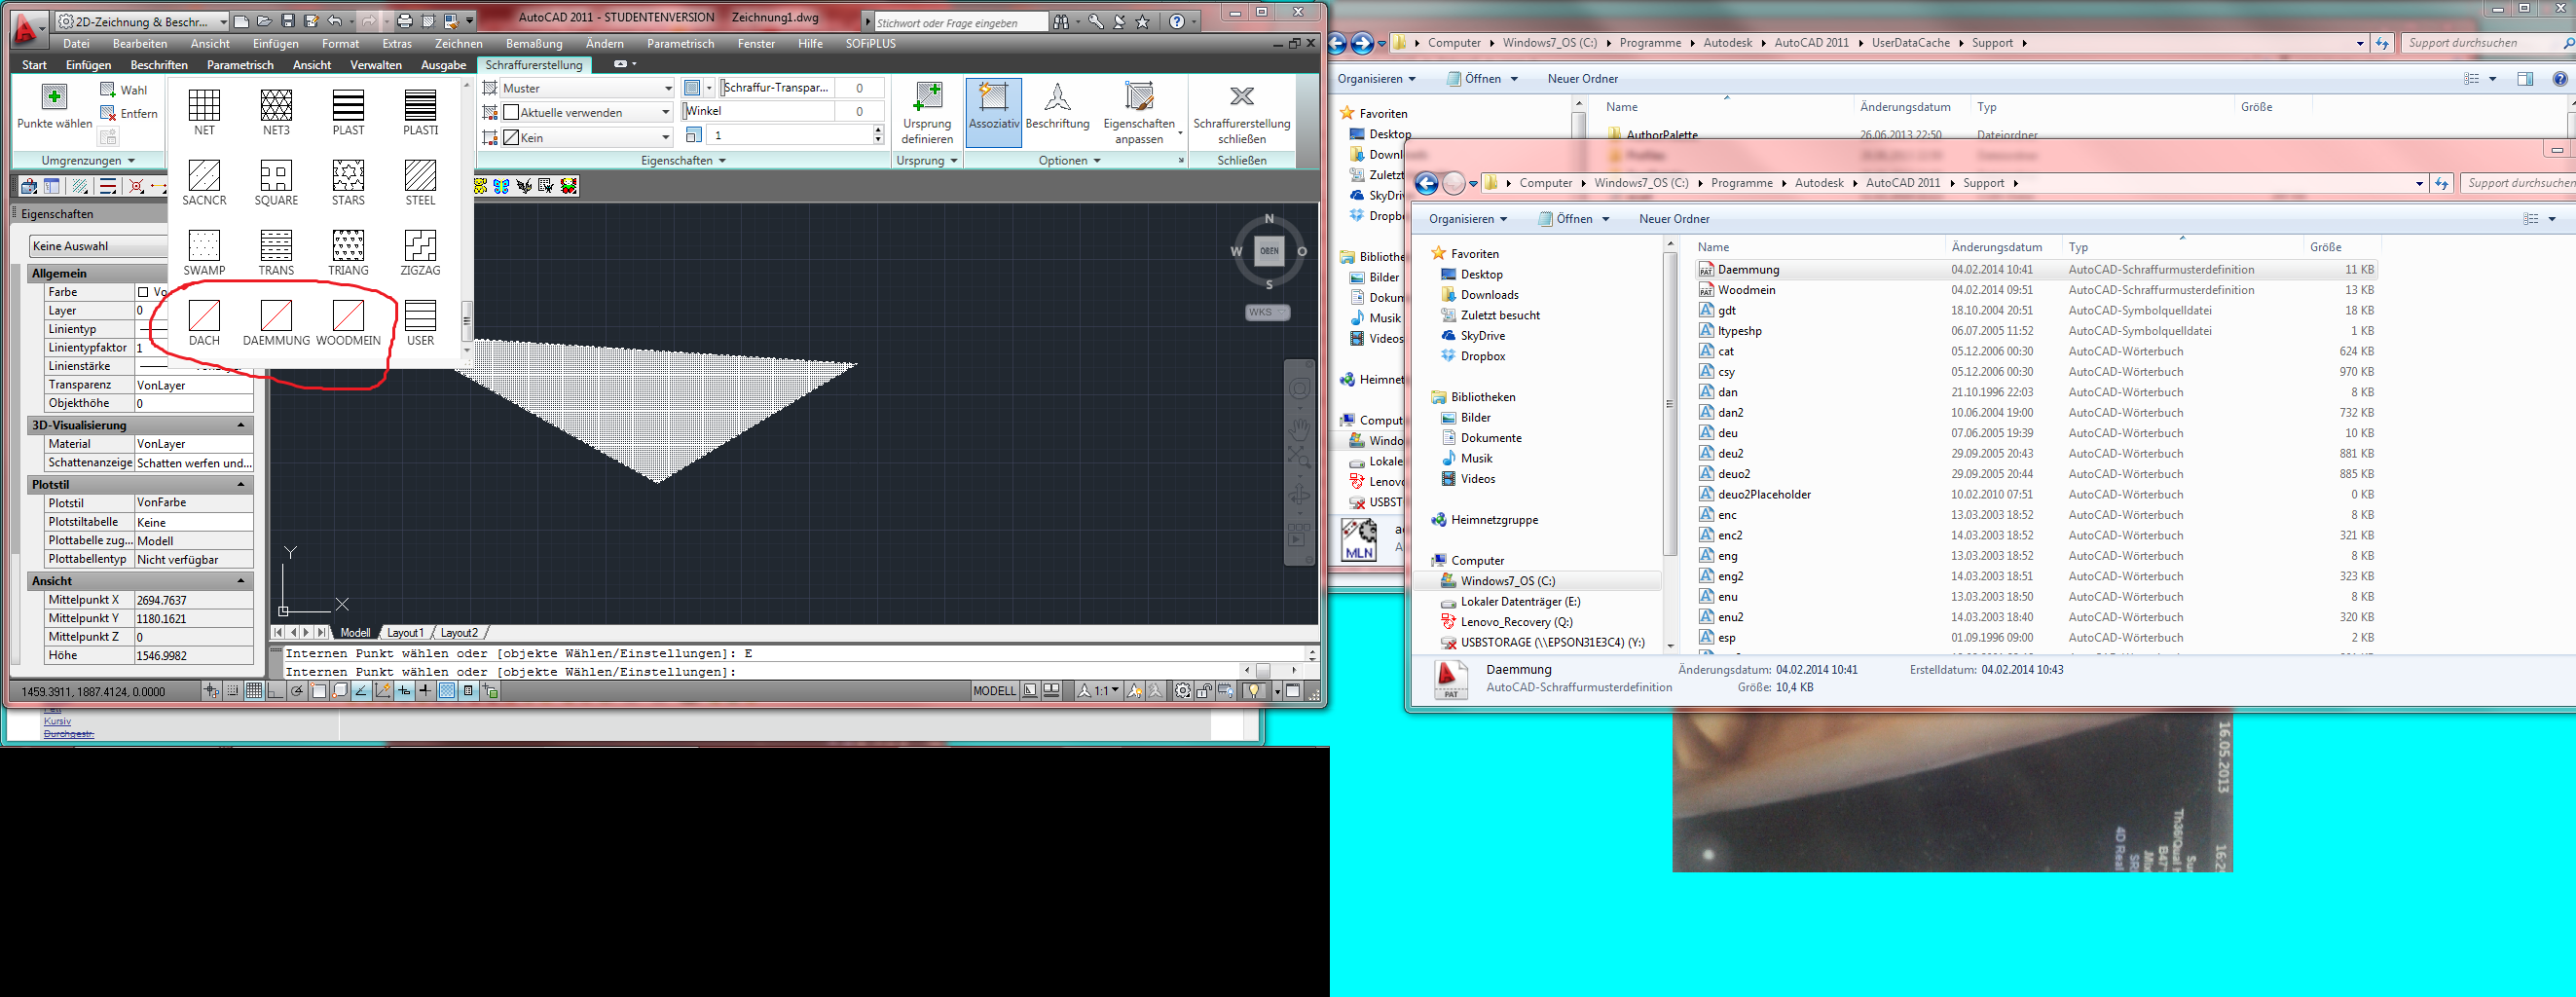Expand the Umgrenzungen panel
2576x997 pixels.
(88, 160)
